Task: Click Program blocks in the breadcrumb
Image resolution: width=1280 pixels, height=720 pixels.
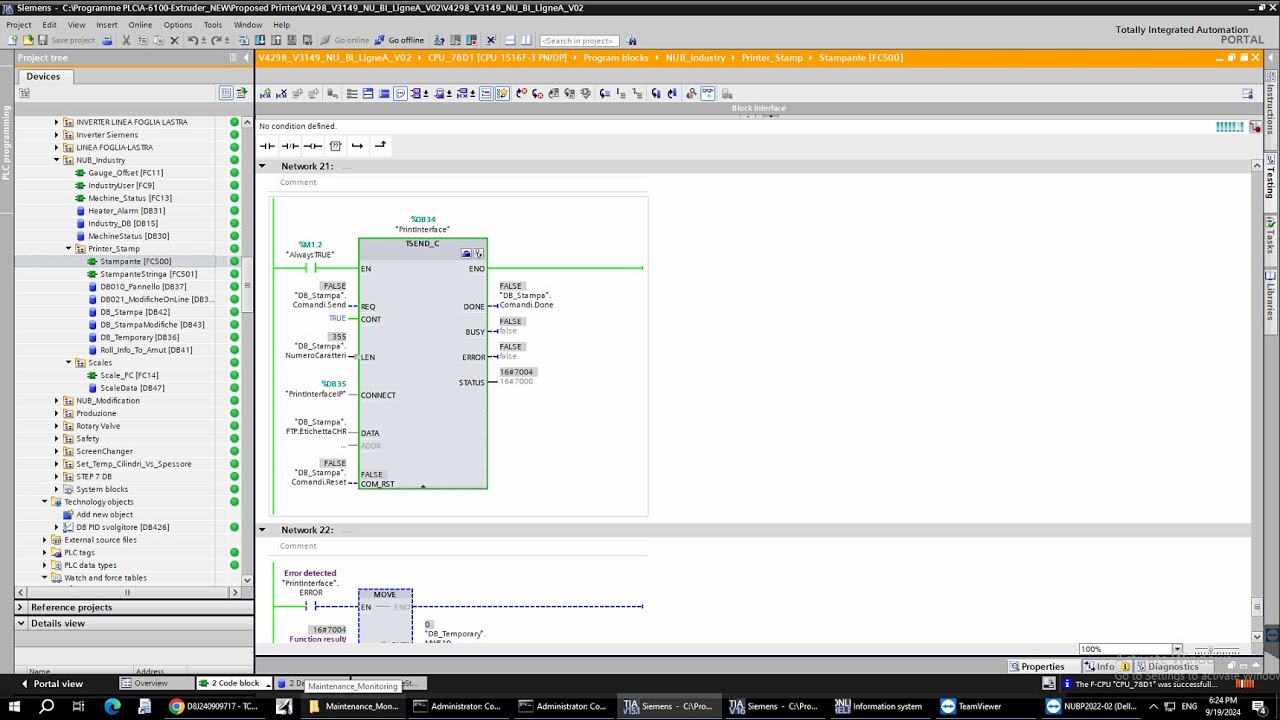Action: click(x=616, y=58)
